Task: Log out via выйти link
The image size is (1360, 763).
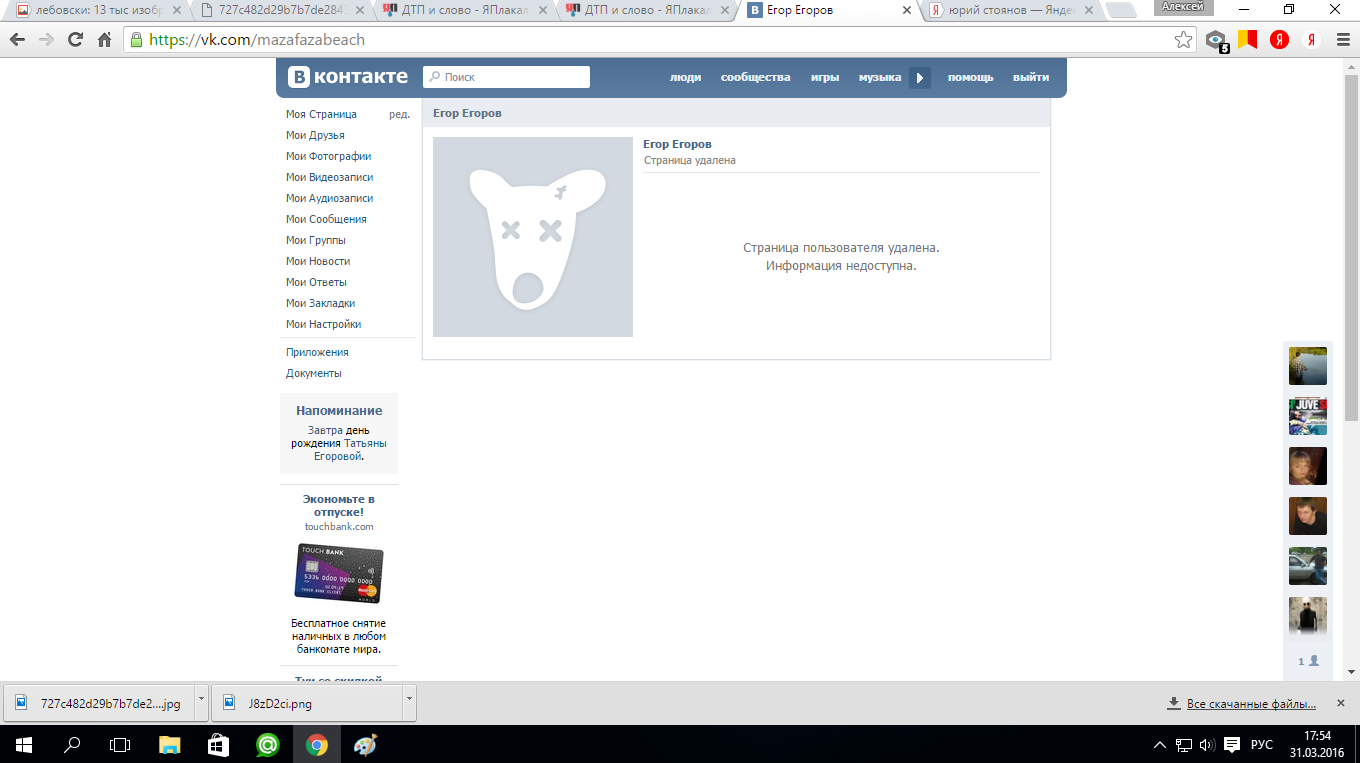Action: [1031, 77]
